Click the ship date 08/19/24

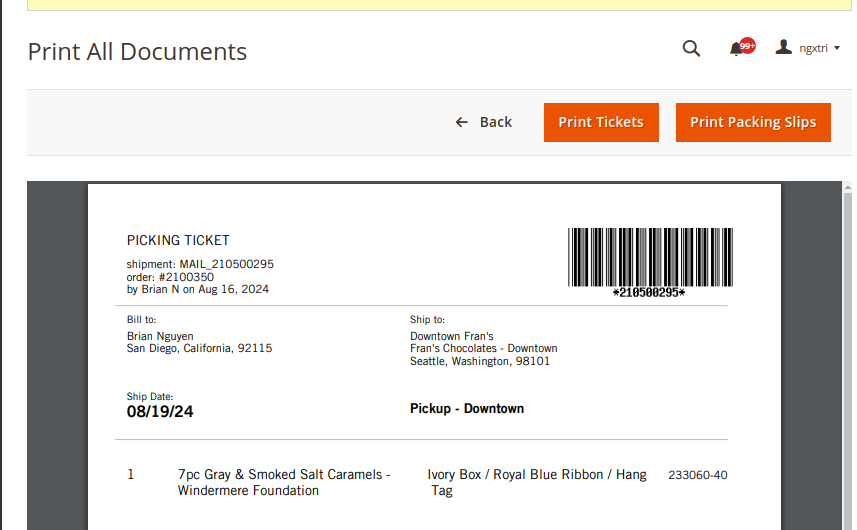pos(160,411)
